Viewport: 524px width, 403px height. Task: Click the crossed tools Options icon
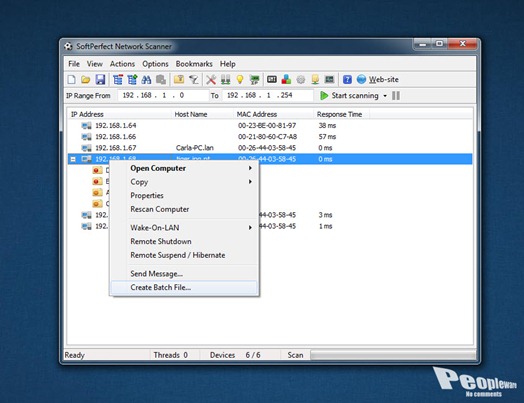point(211,80)
